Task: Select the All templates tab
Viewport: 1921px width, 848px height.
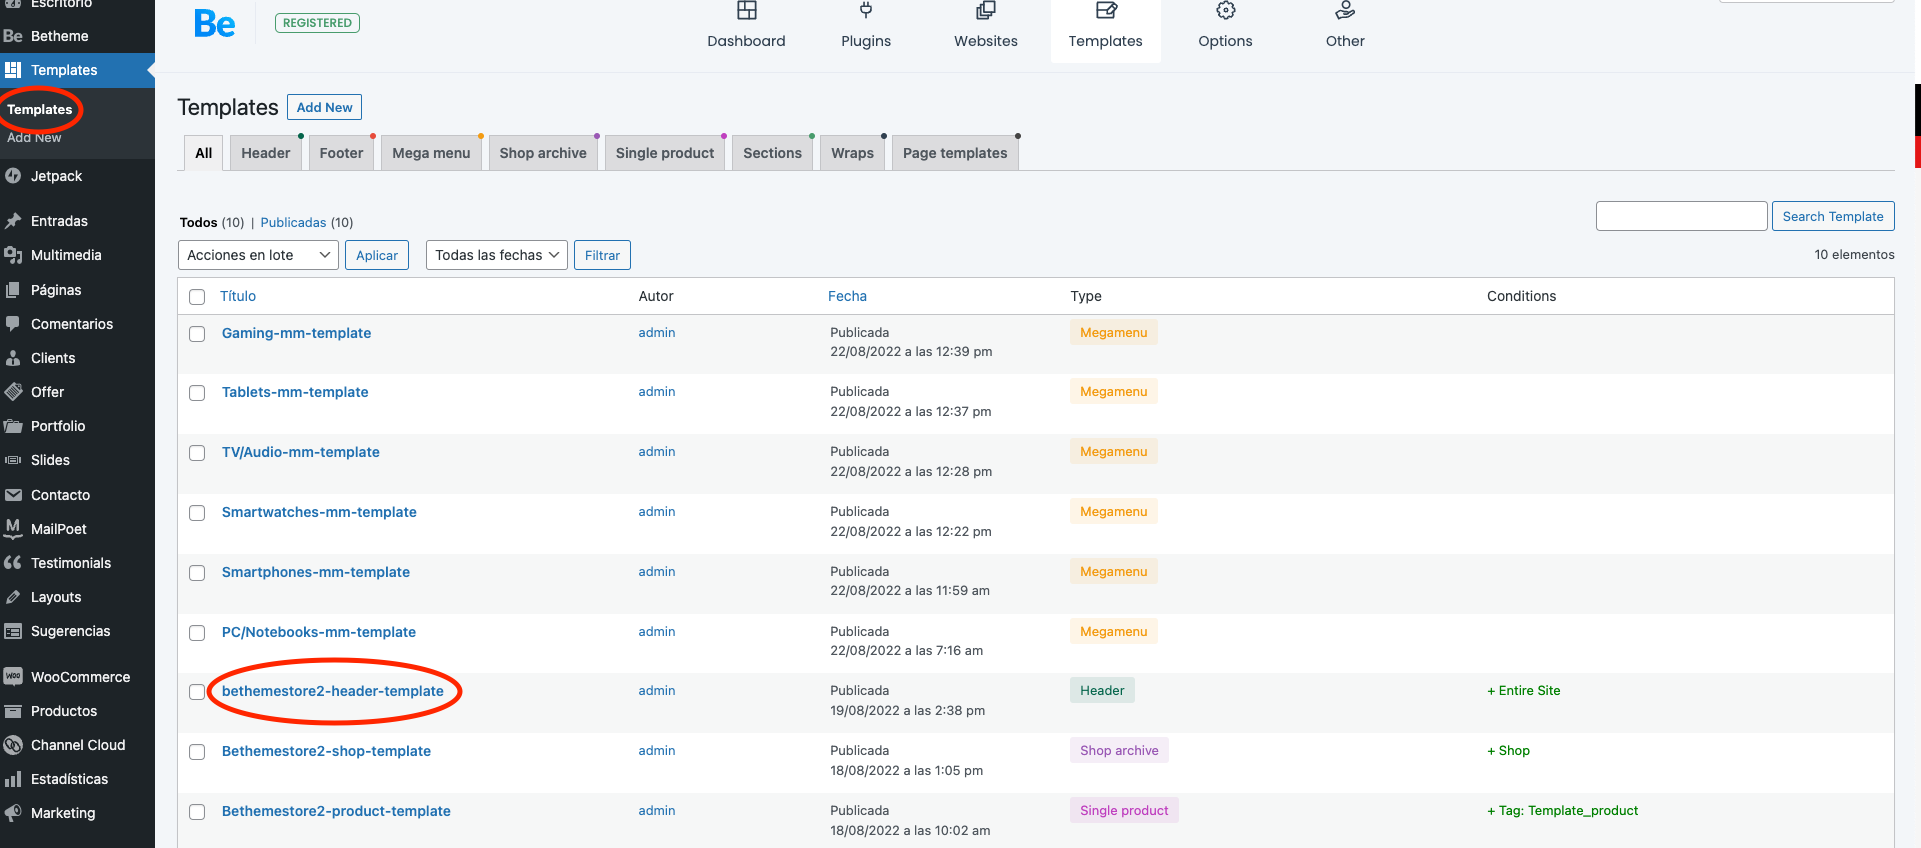Action: (204, 153)
